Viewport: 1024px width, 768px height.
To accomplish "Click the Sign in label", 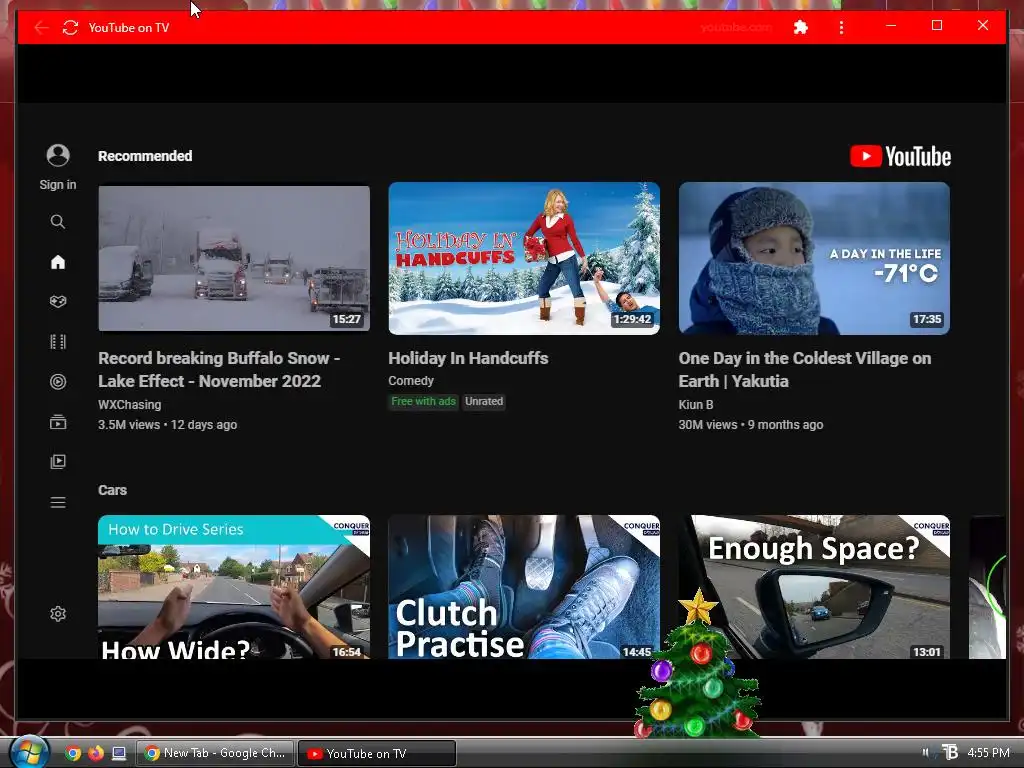I will 57,185.
